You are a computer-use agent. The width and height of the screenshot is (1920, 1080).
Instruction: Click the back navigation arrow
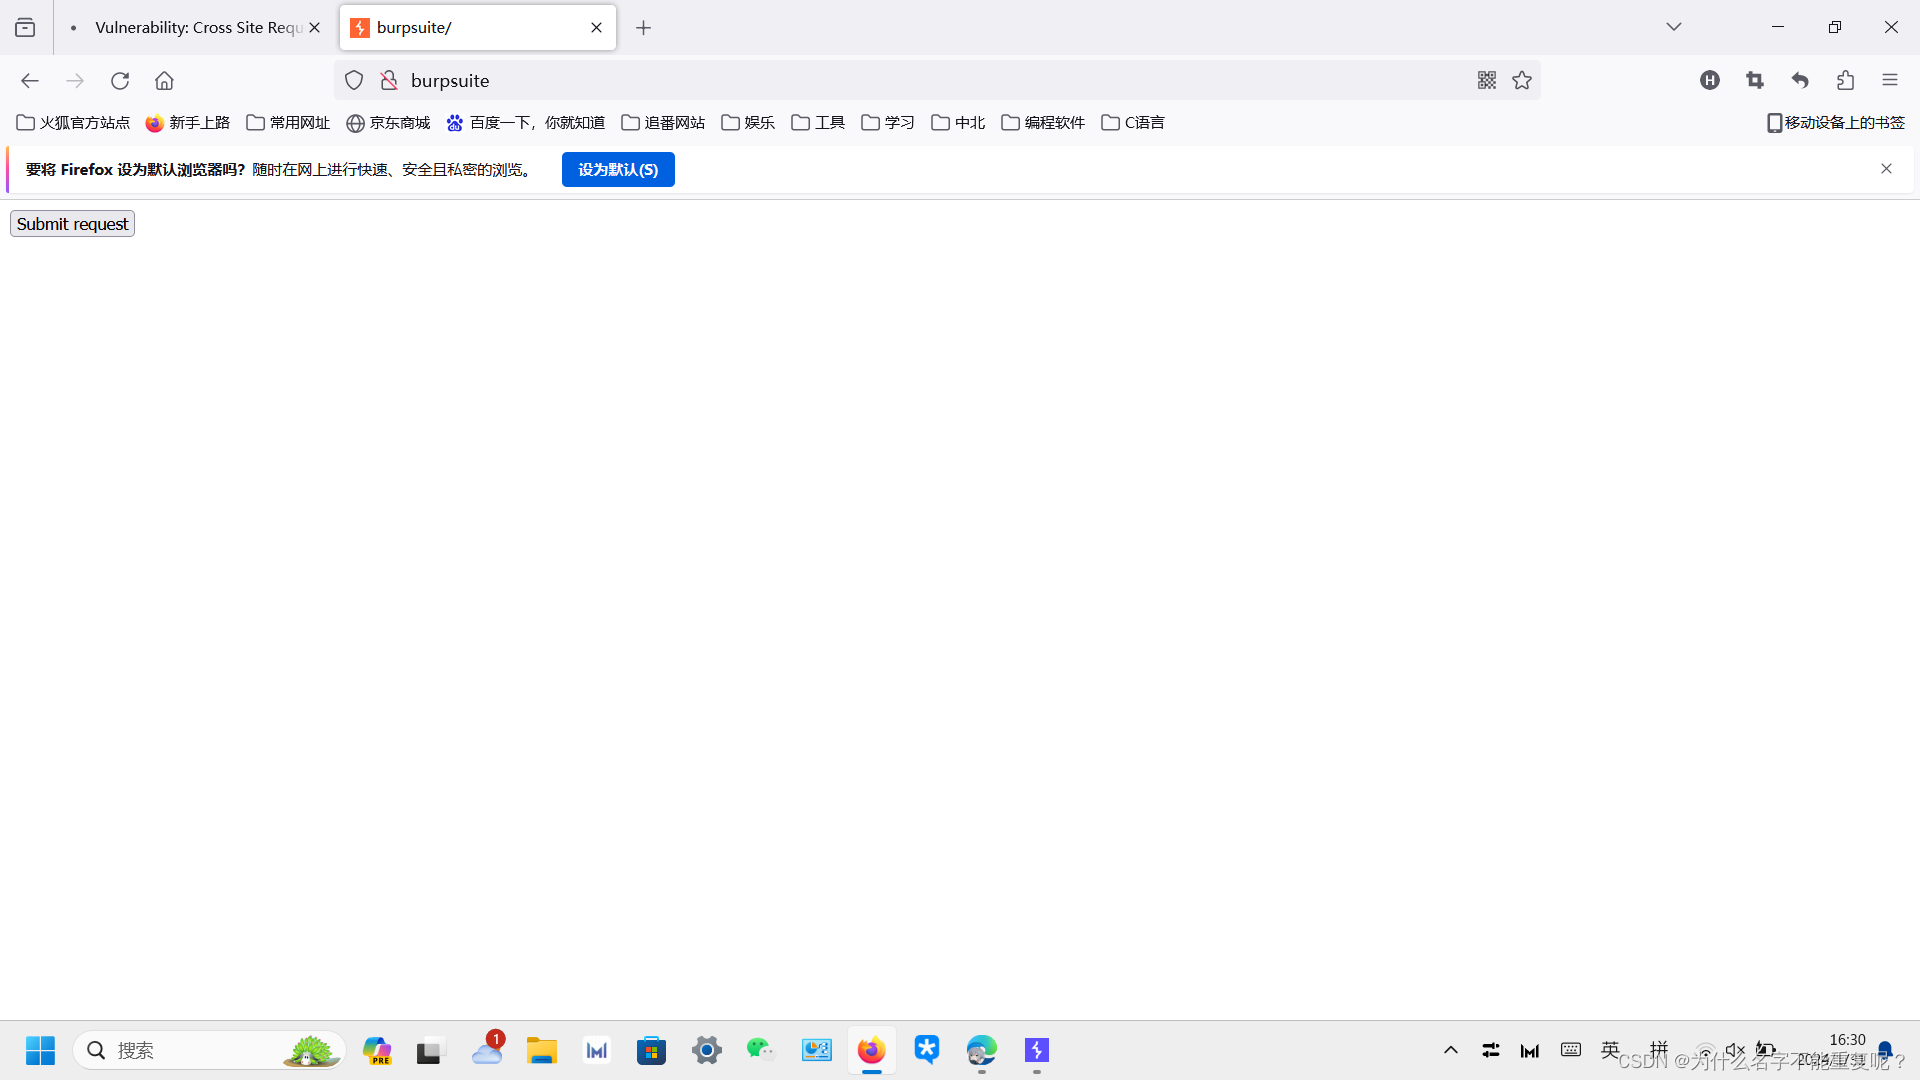pyautogui.click(x=29, y=80)
